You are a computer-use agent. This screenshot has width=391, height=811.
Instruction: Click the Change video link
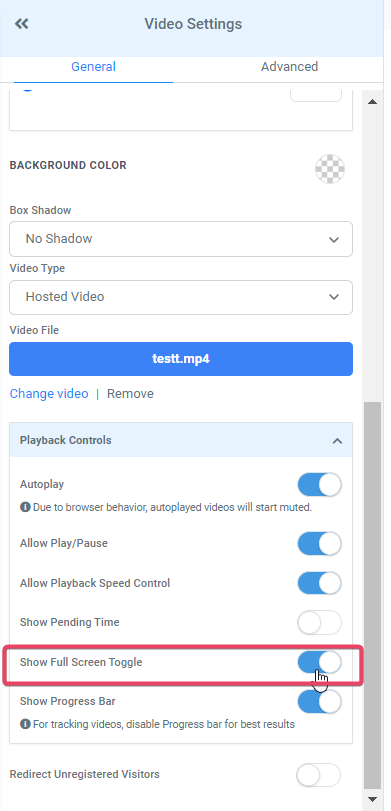49,394
